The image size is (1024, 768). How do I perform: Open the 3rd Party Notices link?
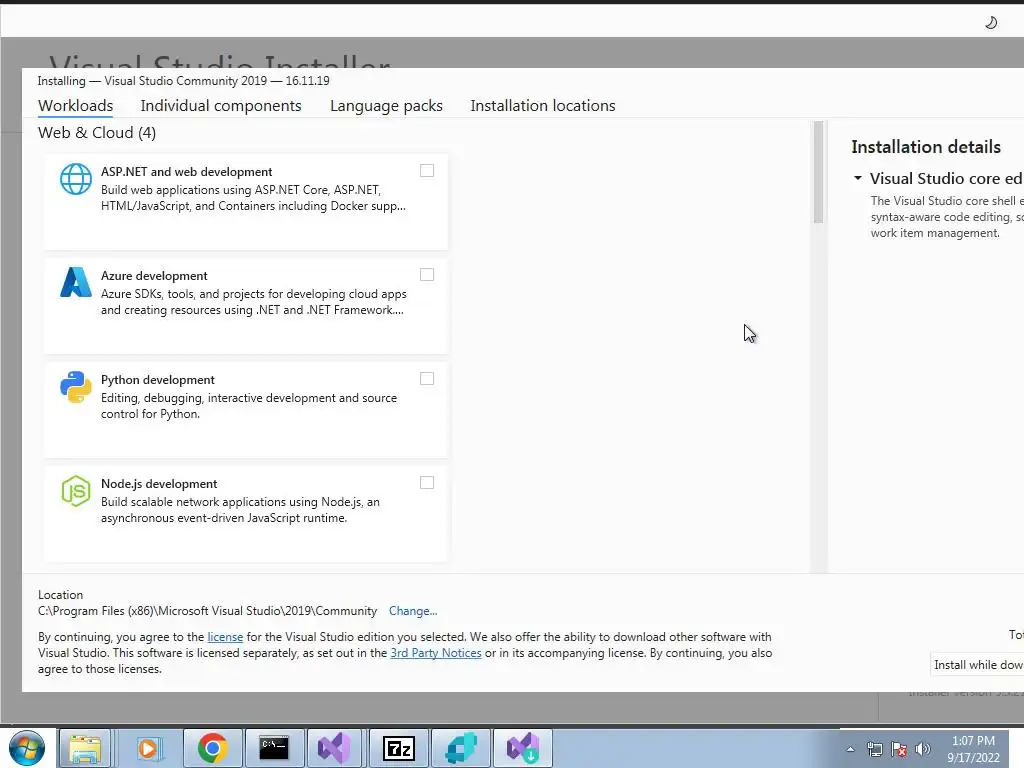[436, 653]
